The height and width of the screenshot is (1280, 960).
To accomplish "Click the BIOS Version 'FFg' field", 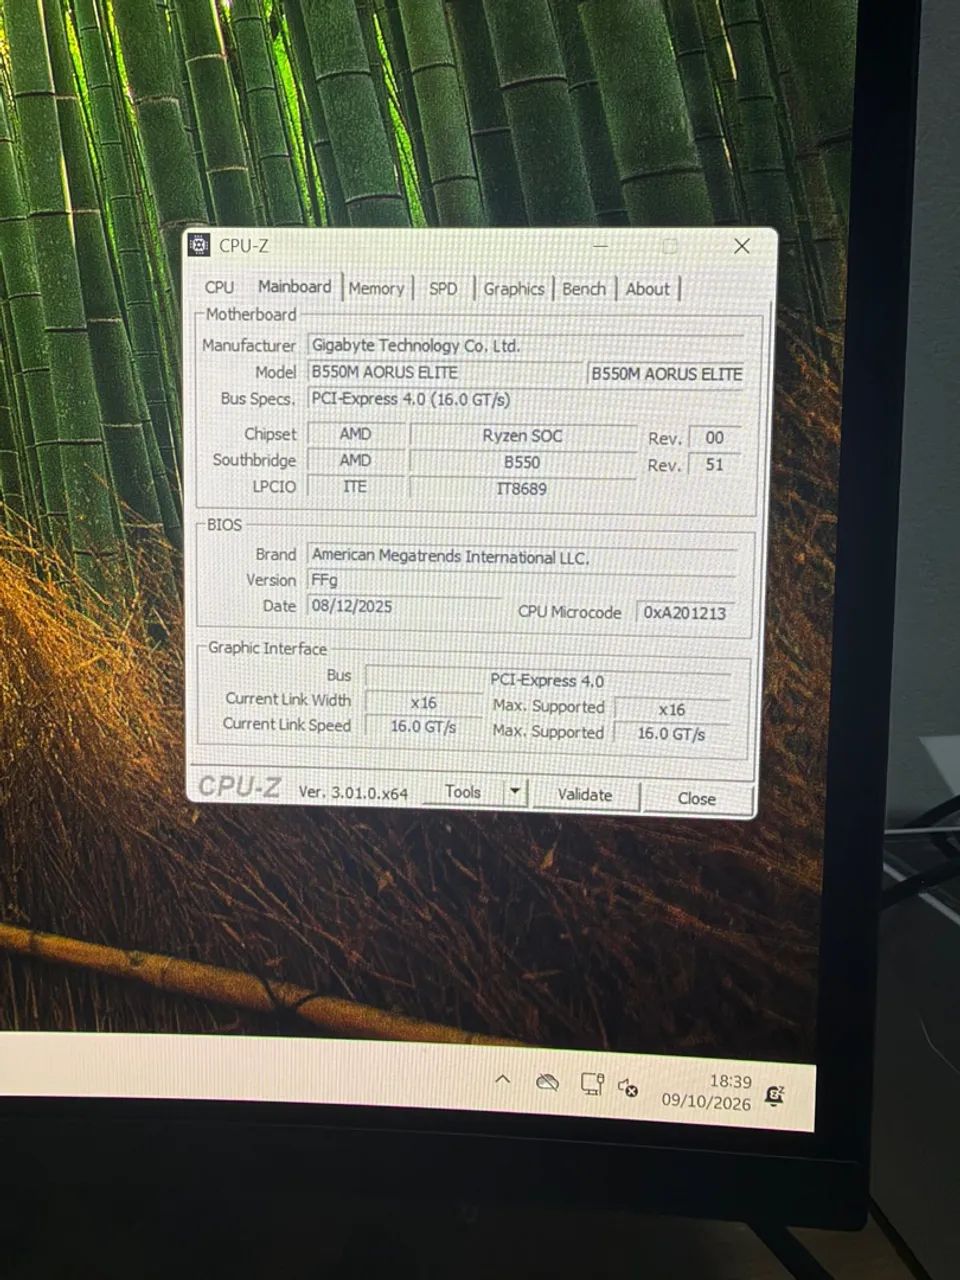I will tap(521, 581).
